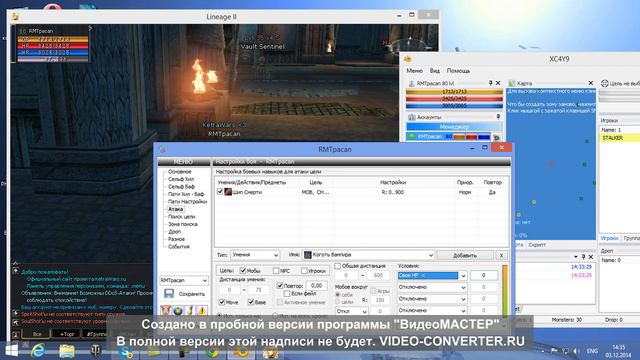Toggle the Move checkbox
The image size is (640, 360).
coord(222,302)
